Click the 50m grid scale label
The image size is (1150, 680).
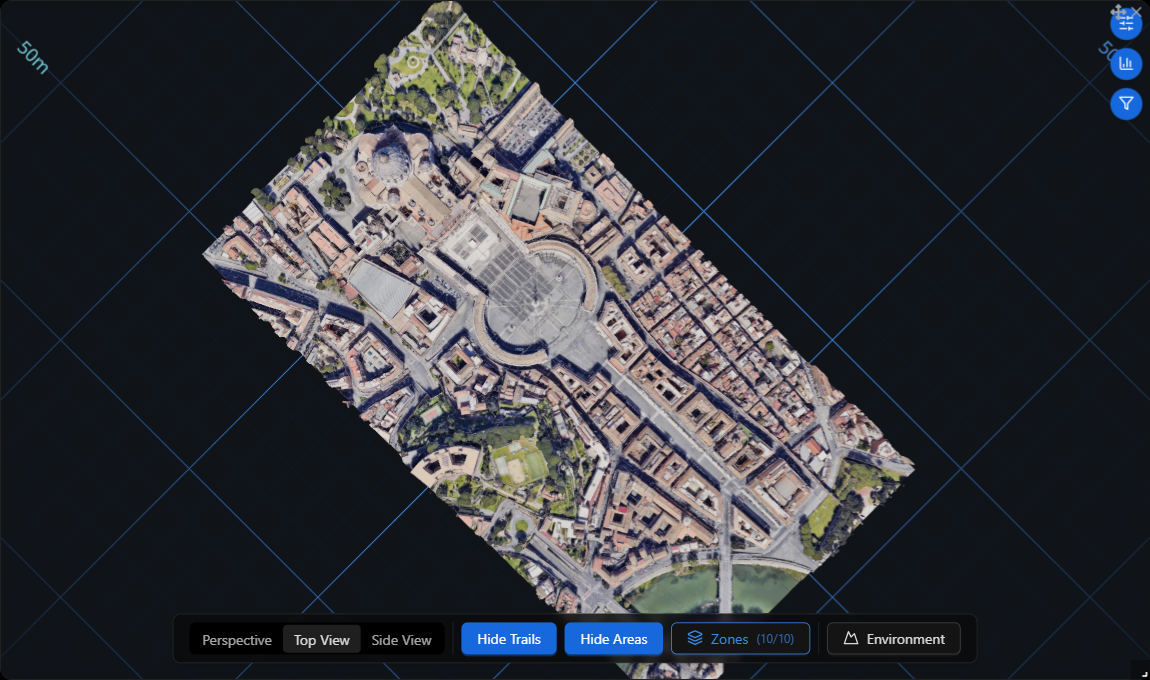[32, 58]
